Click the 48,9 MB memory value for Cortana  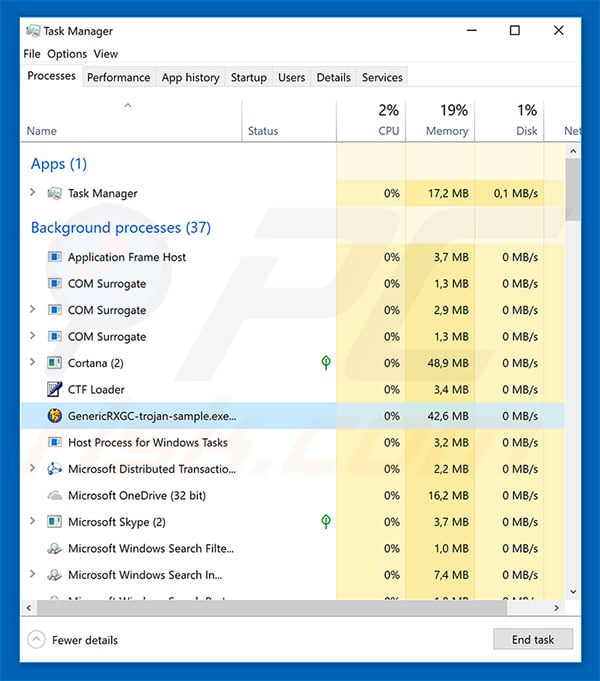[x=448, y=363]
